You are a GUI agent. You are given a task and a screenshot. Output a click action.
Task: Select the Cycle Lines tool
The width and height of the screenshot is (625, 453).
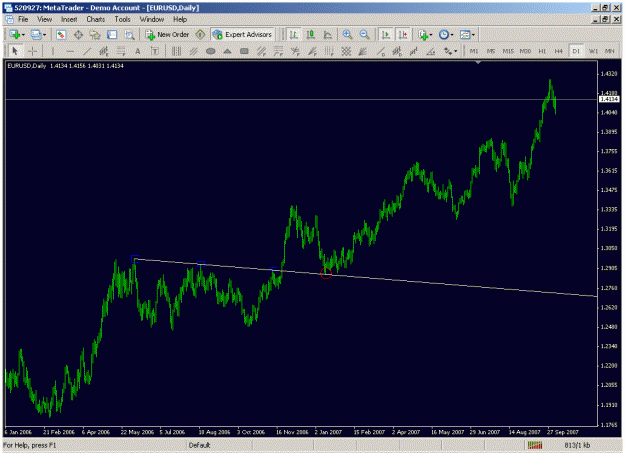(x=176, y=51)
